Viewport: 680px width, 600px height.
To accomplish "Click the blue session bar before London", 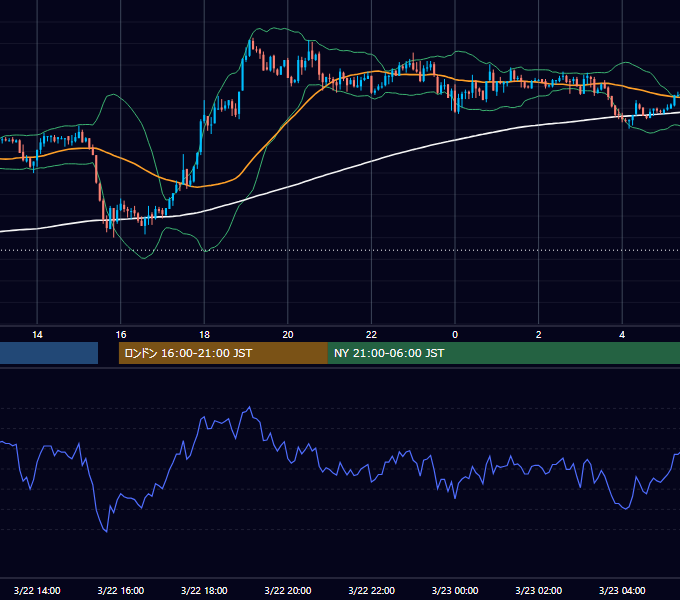I will tap(49, 353).
